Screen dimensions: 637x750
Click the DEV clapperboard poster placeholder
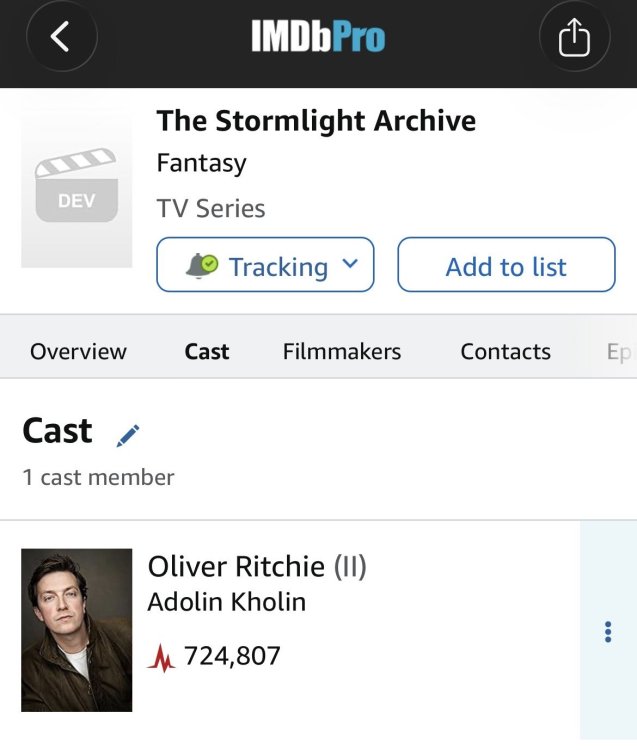click(x=77, y=187)
